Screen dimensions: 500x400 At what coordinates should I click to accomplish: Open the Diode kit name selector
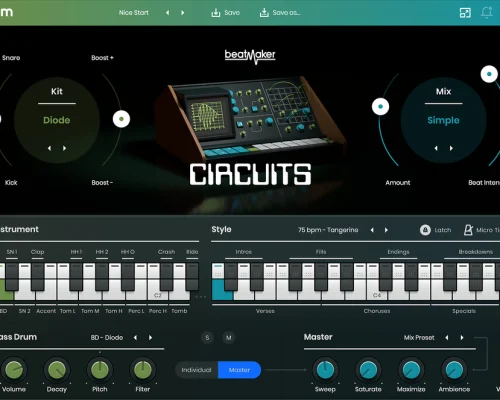[57, 120]
